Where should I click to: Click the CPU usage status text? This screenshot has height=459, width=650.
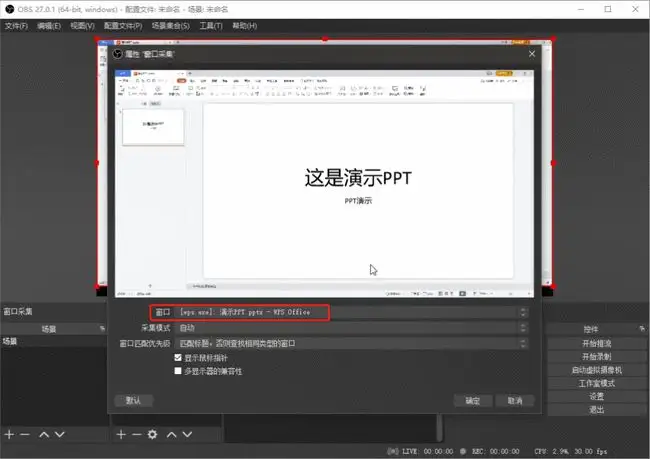click(x=571, y=451)
